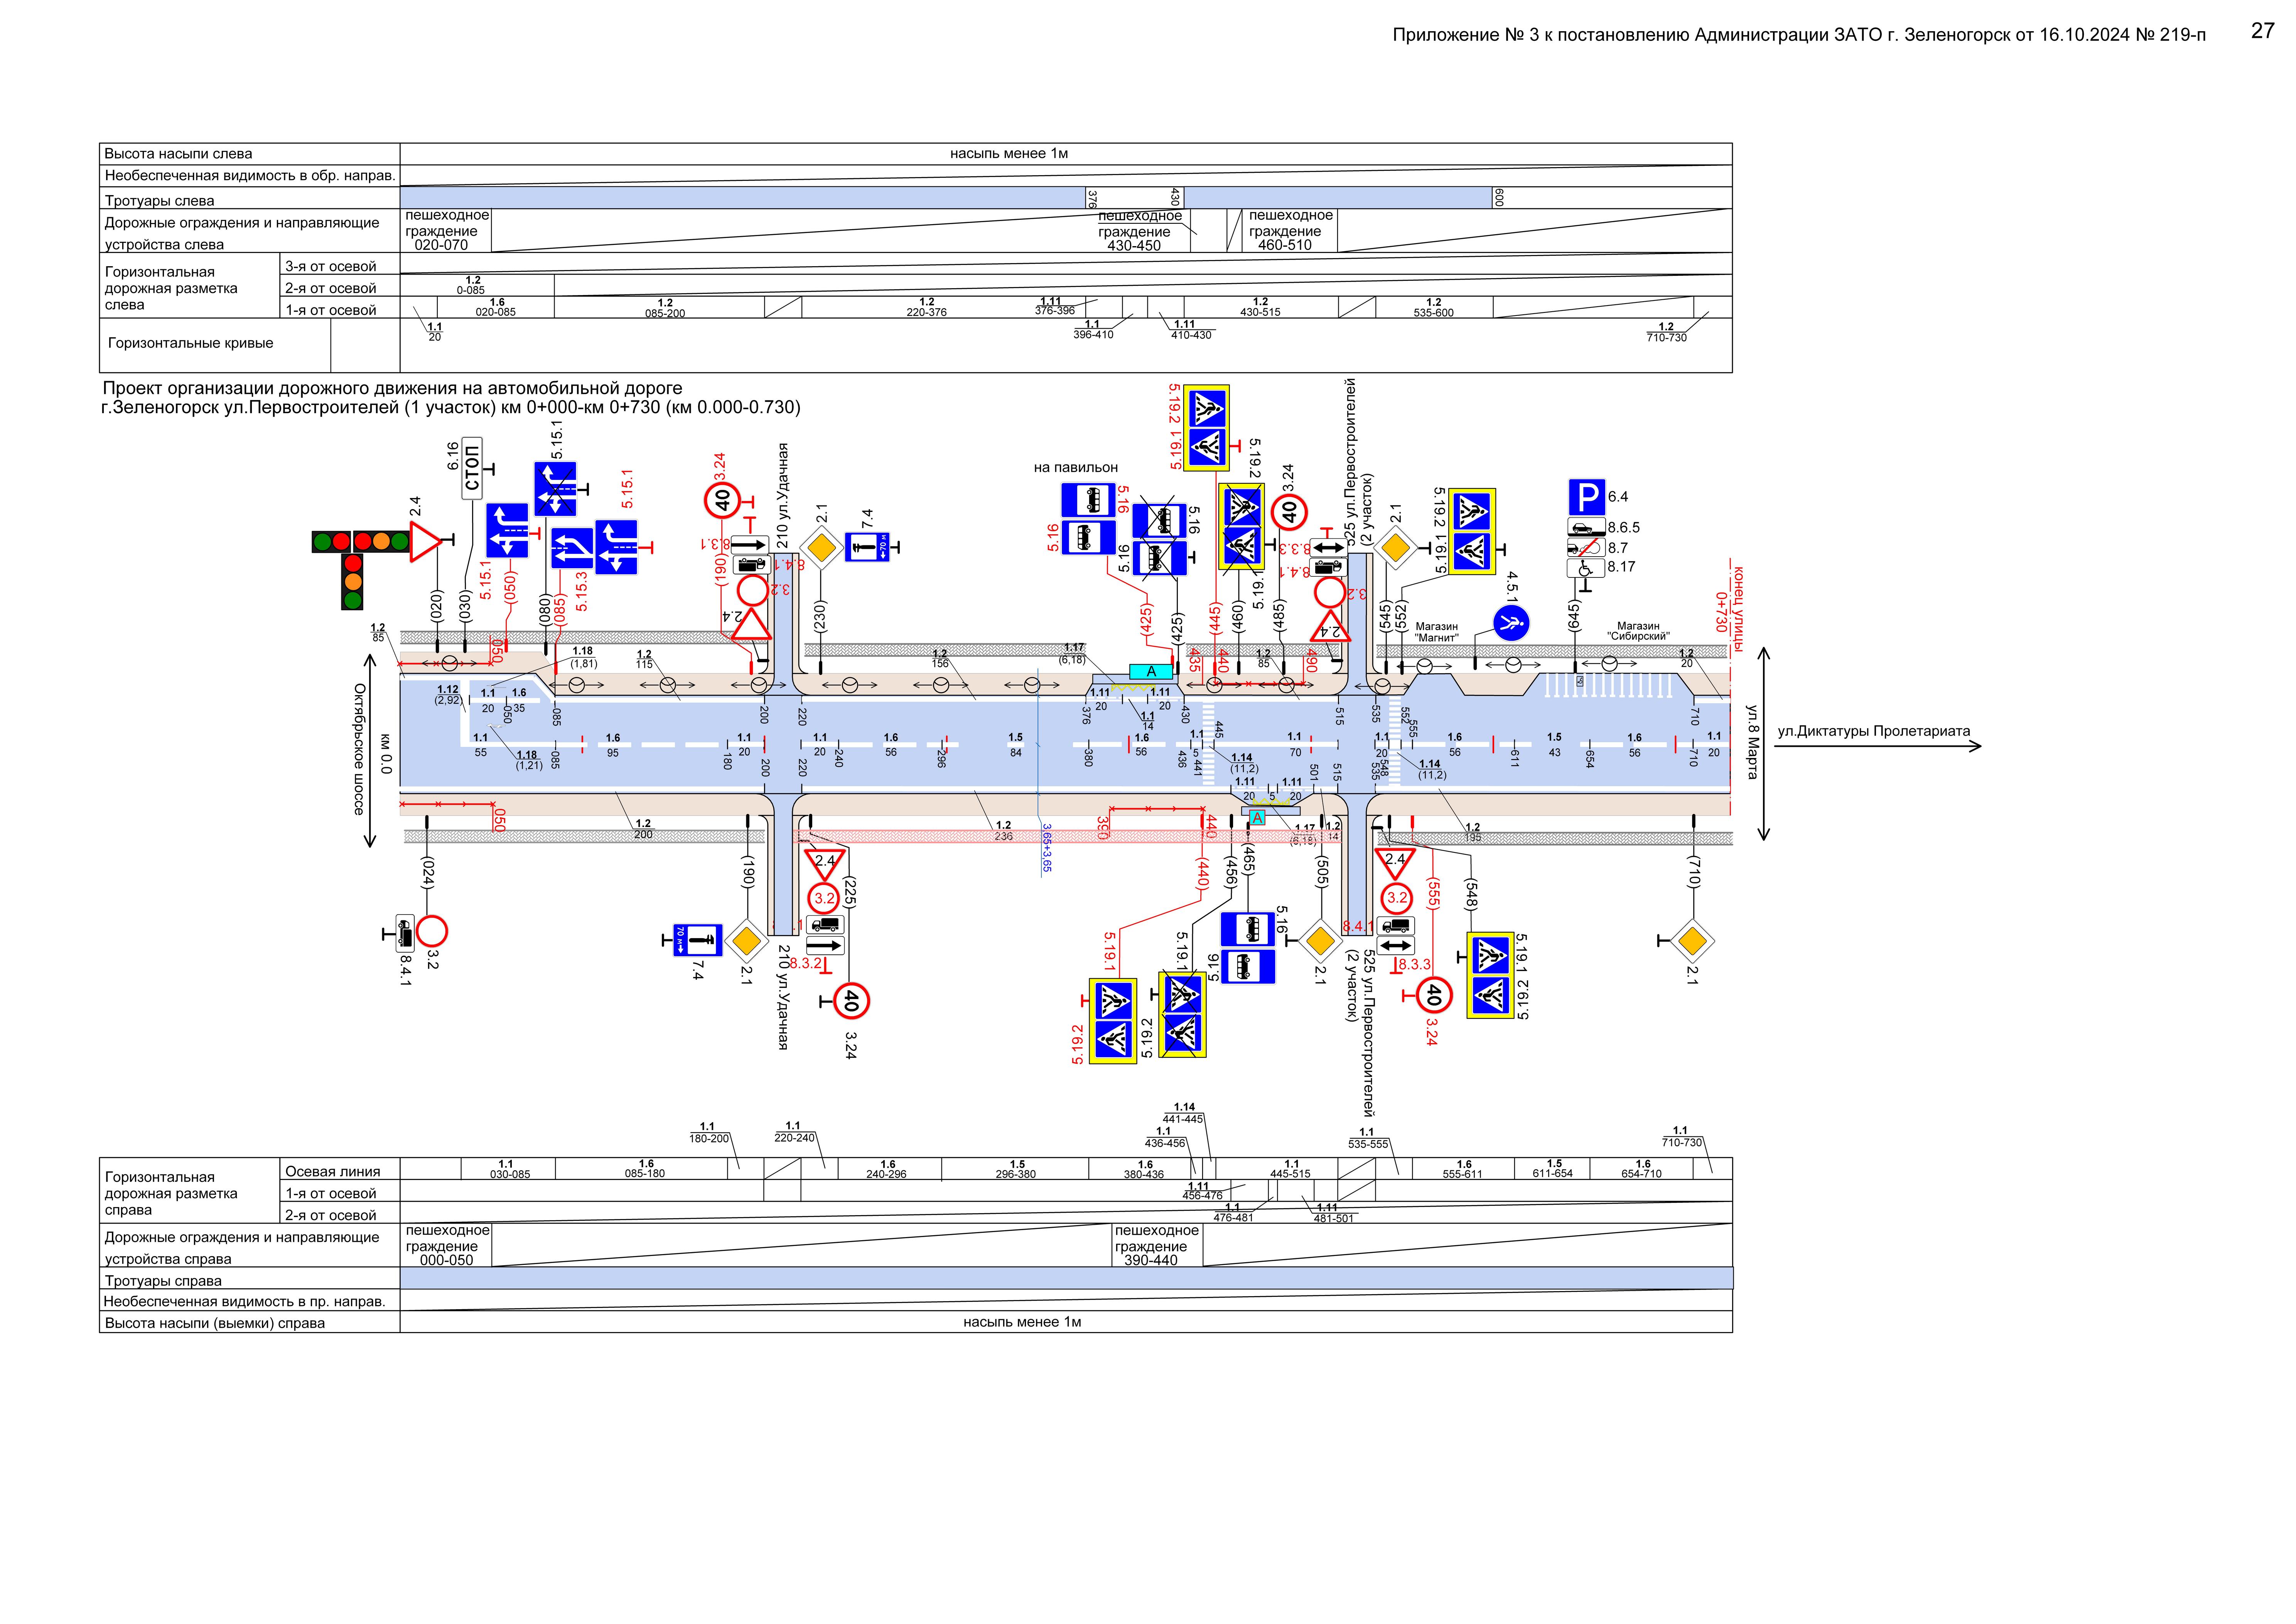Select the upper bus stop sign below (465)

(1249, 929)
